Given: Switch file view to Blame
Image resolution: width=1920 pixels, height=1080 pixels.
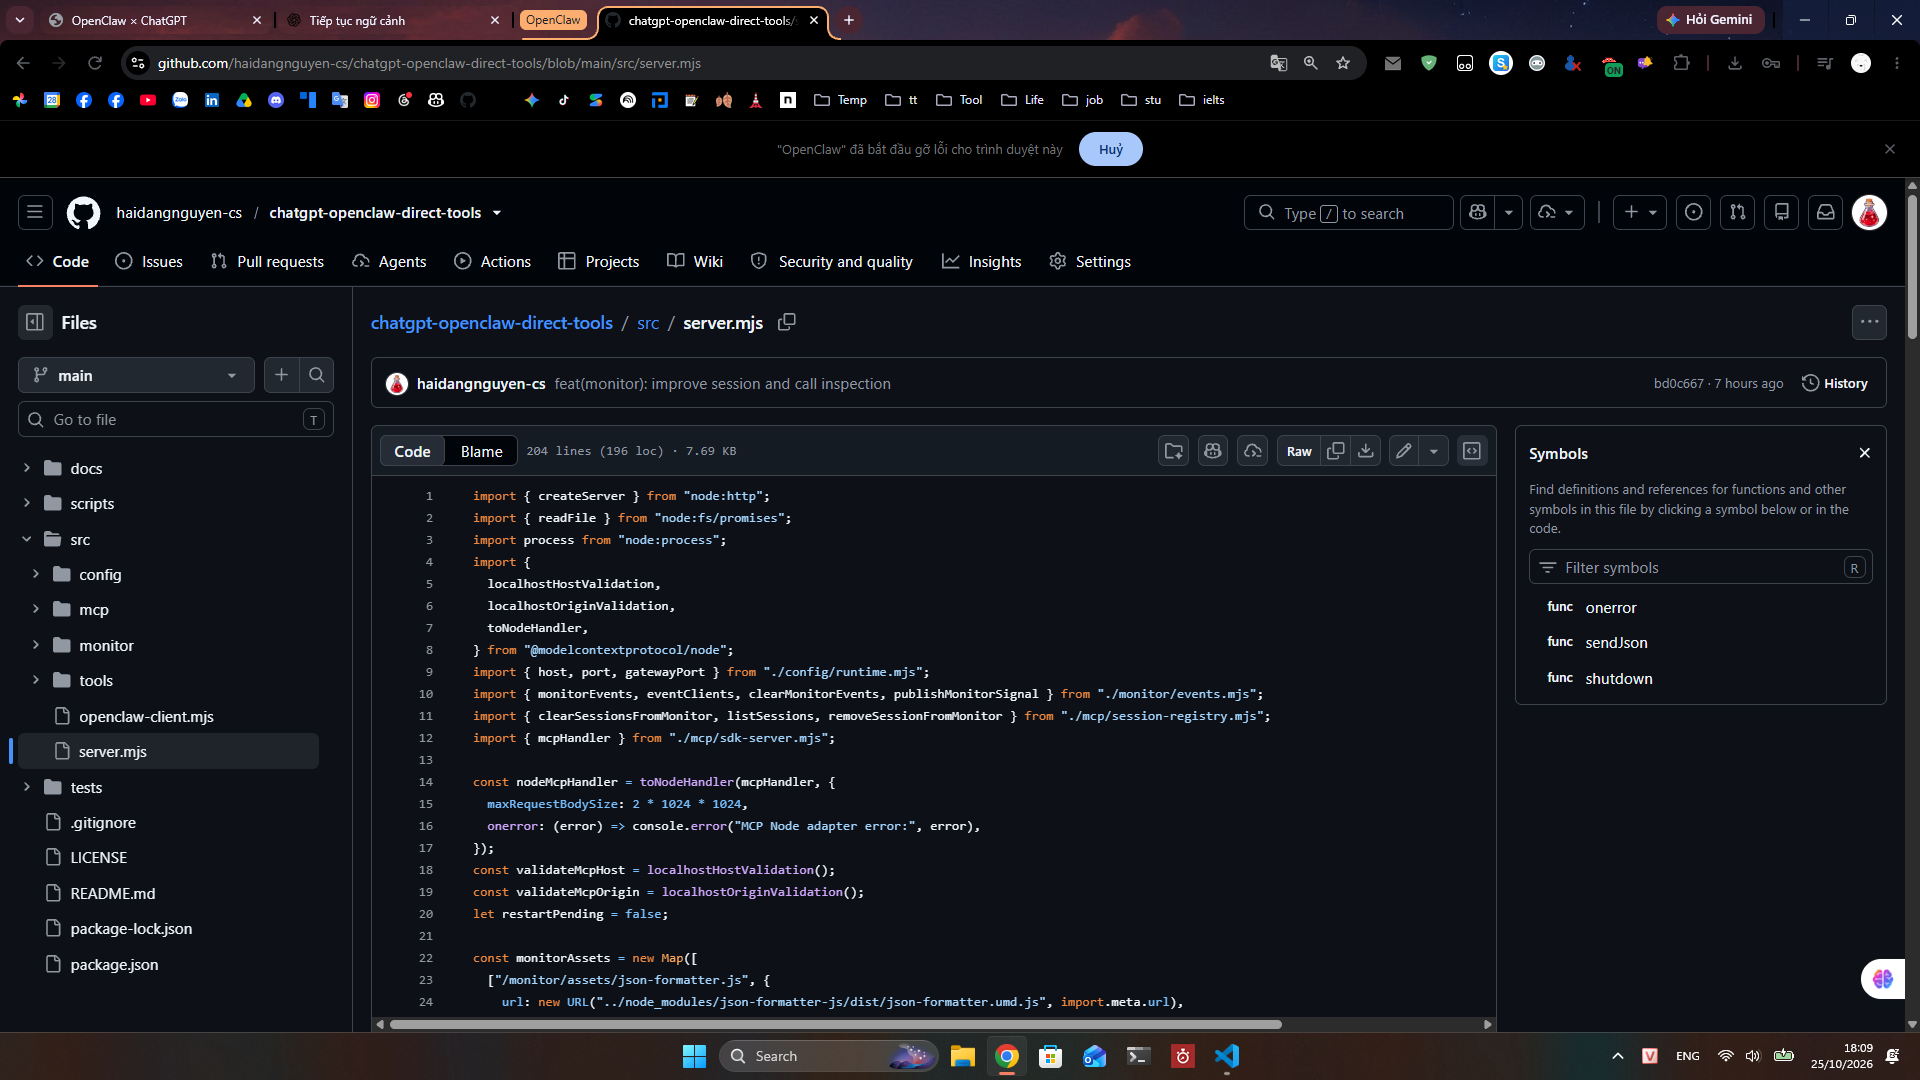Looking at the screenshot, I should (x=481, y=451).
